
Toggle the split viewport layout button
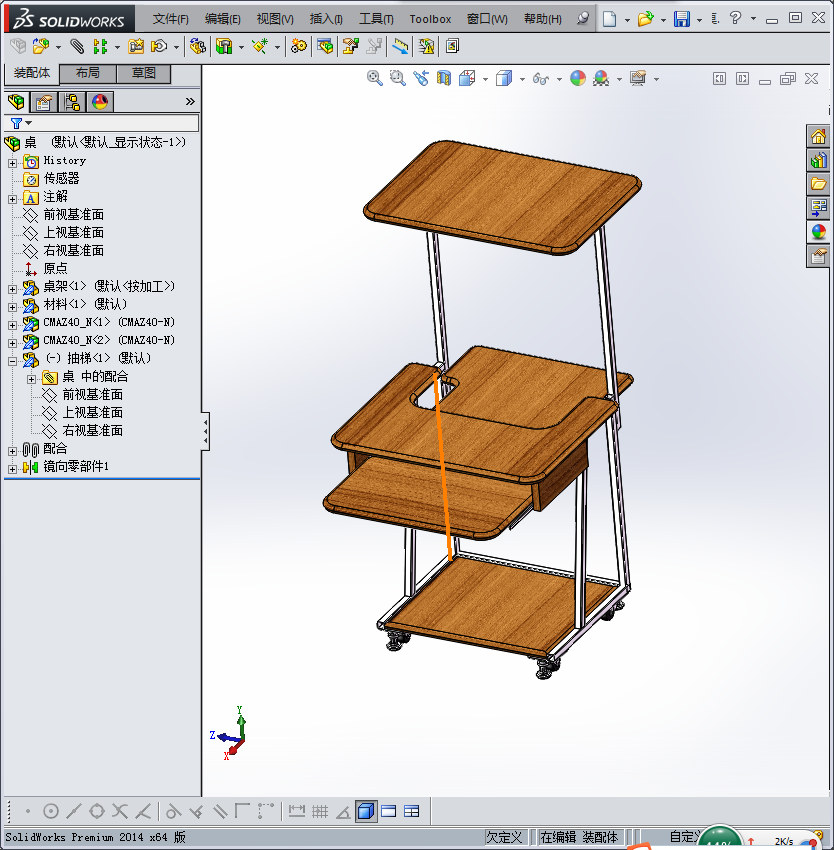coord(412,811)
